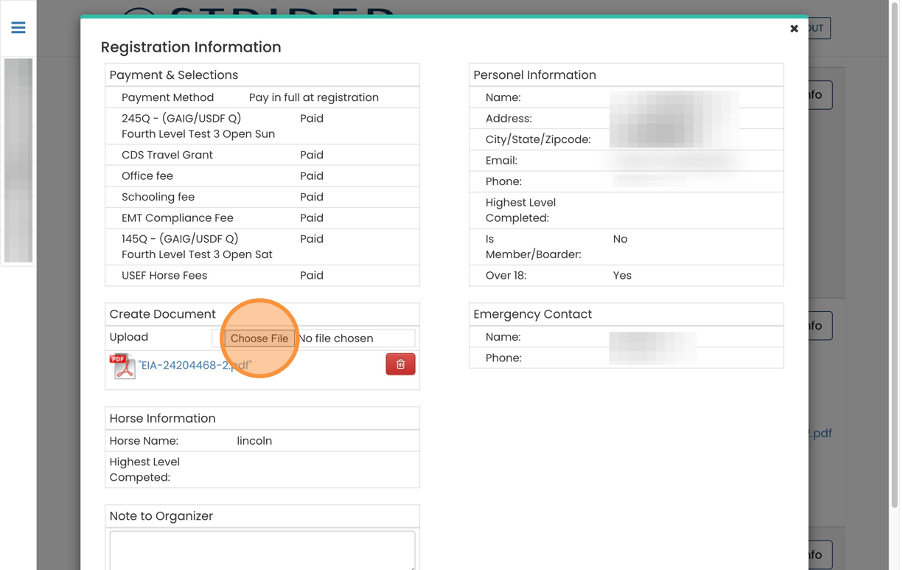Screen dimensions: 902x570
Task: Open the hamburger navigation menu
Action: 18,28
